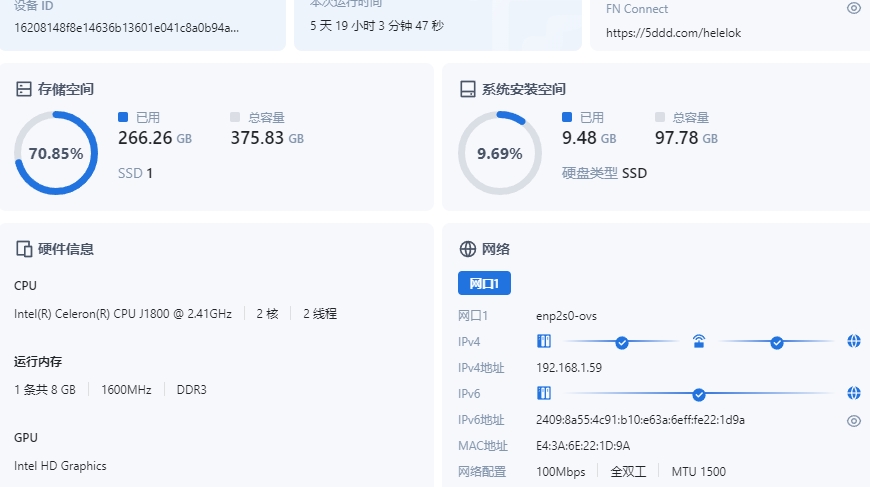
Task: Reveal the full IPv6 address with eye icon
Action: click(853, 421)
